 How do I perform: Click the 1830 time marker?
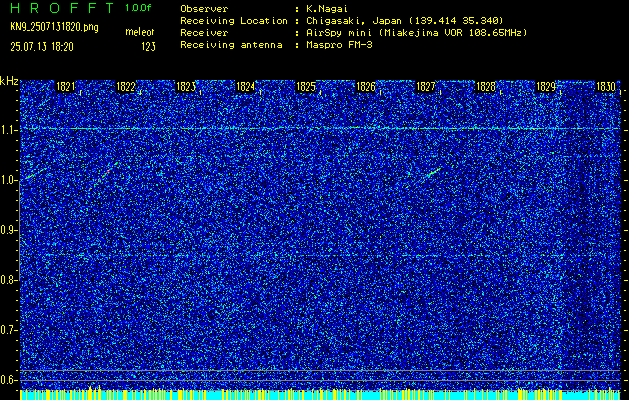coord(606,87)
